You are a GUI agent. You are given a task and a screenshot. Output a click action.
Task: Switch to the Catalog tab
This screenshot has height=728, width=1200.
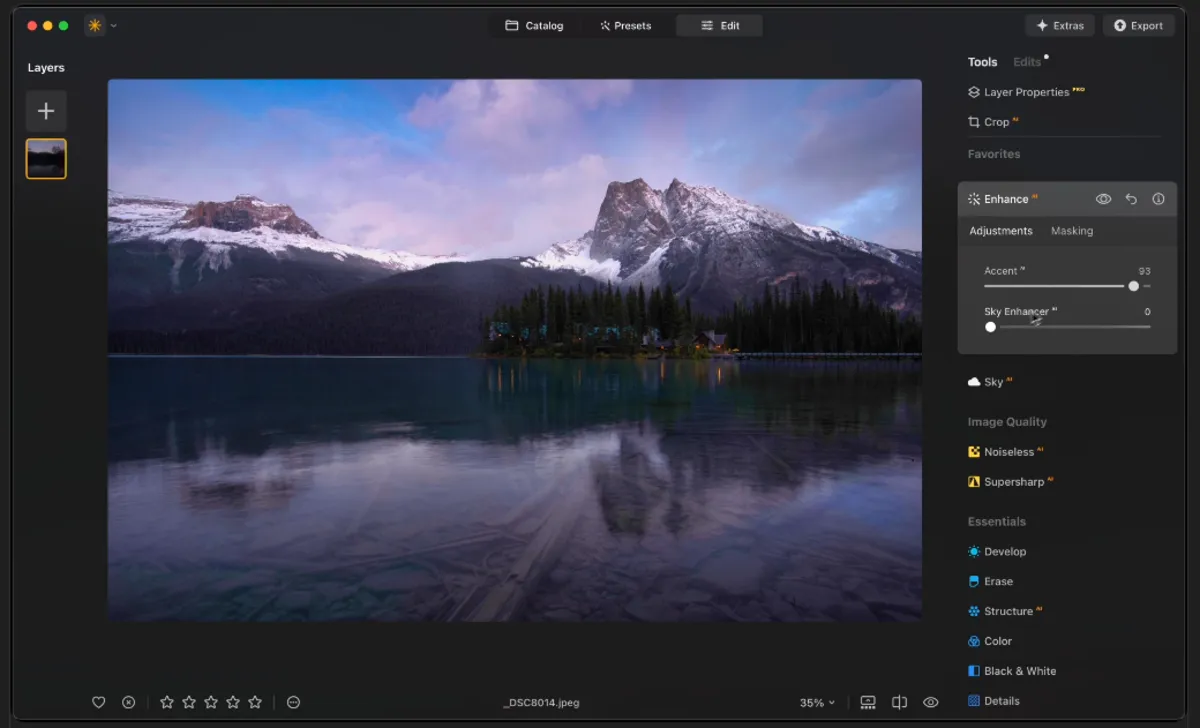[x=534, y=25]
